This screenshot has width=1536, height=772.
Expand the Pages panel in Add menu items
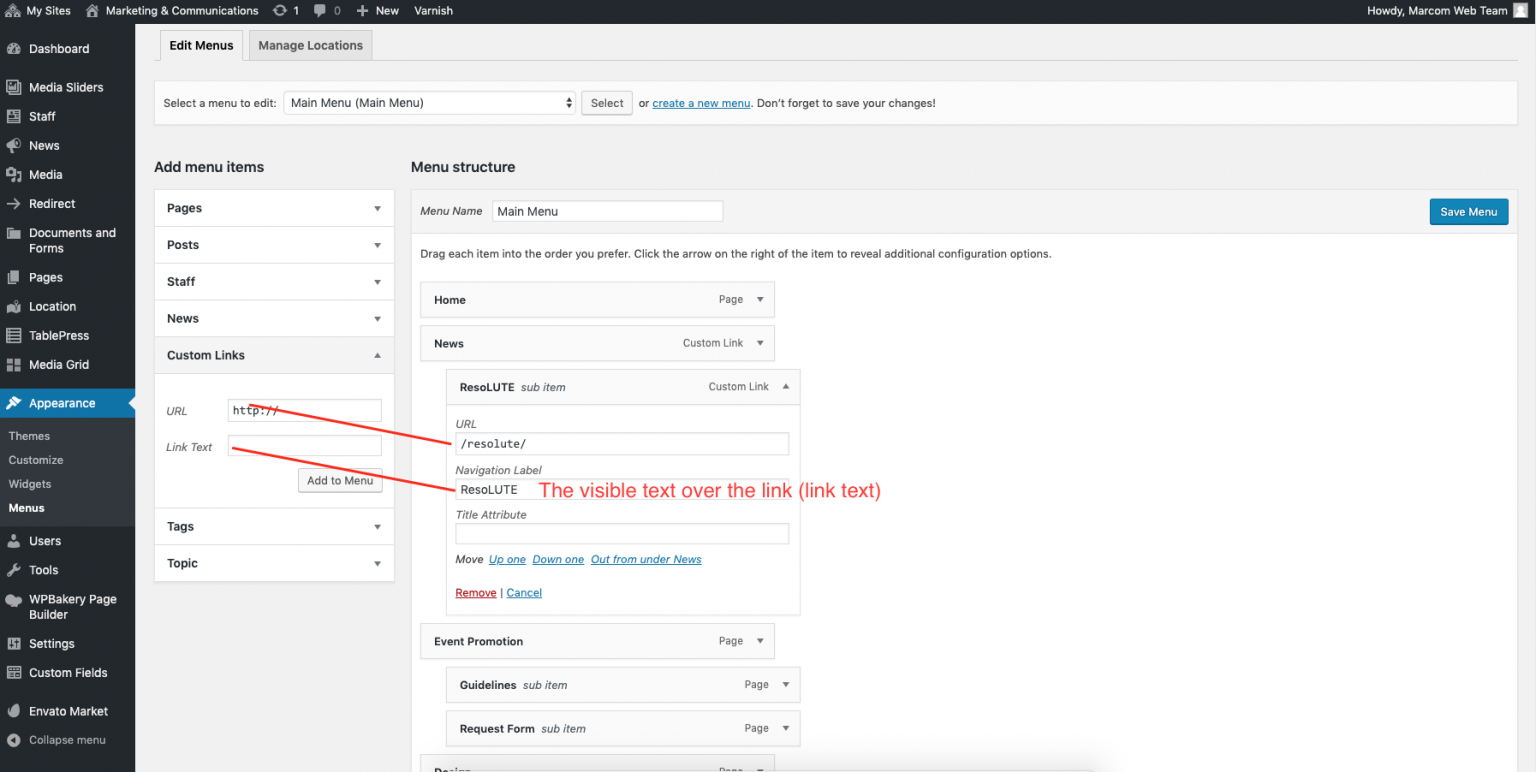(377, 208)
